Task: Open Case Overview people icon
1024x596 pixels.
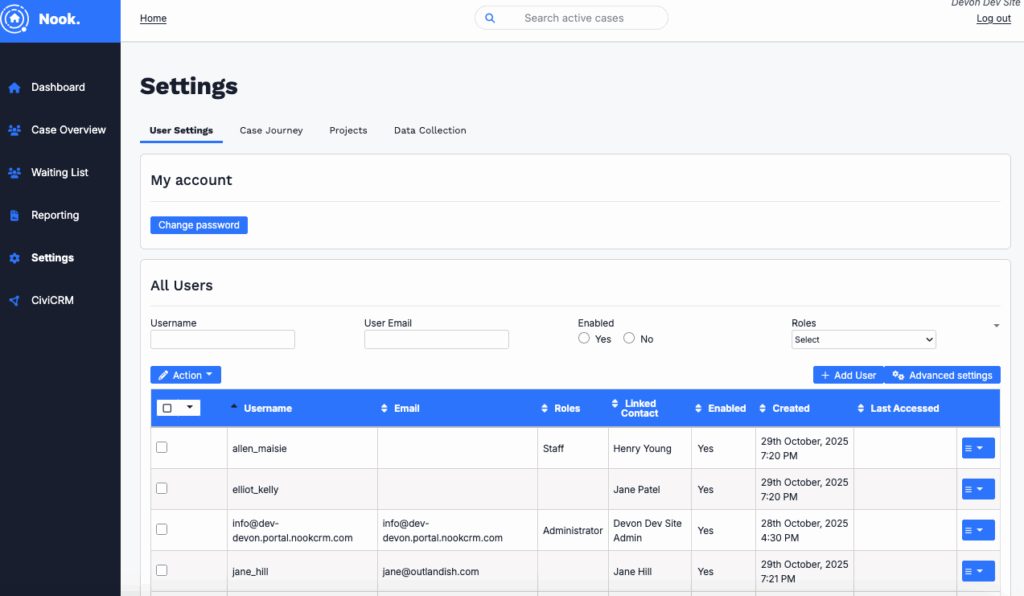Action: tap(14, 130)
